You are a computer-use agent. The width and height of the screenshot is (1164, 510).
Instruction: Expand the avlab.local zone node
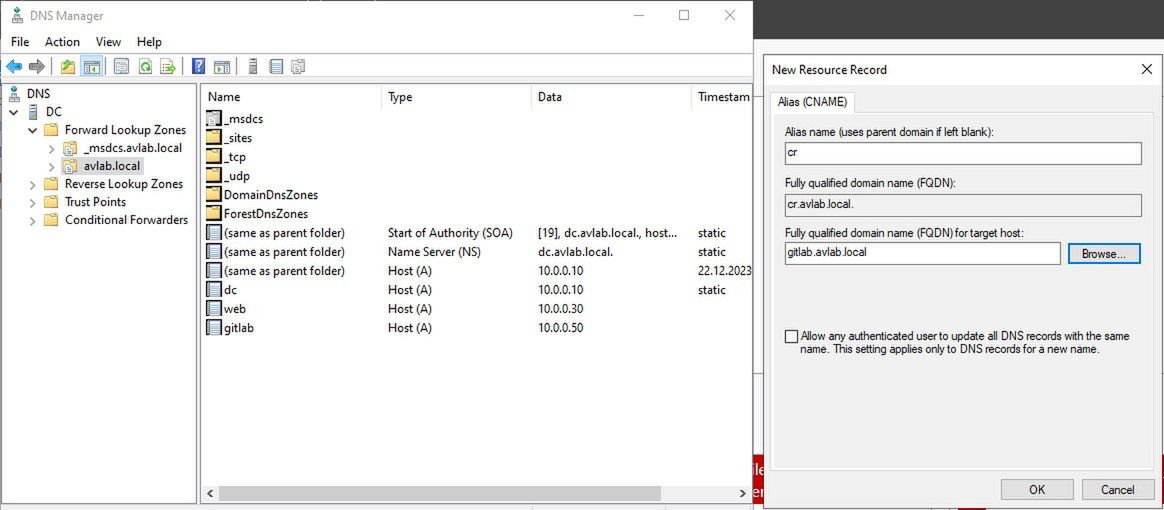click(x=51, y=166)
